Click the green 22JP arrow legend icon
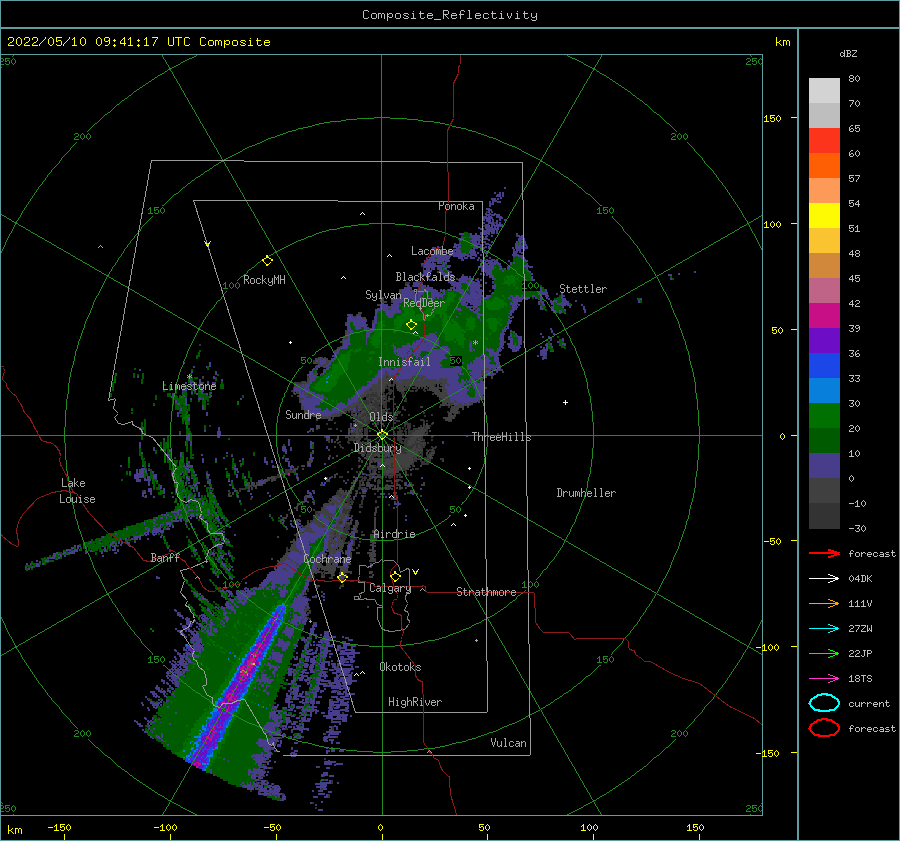Viewport: 900px width, 841px height. click(824, 653)
